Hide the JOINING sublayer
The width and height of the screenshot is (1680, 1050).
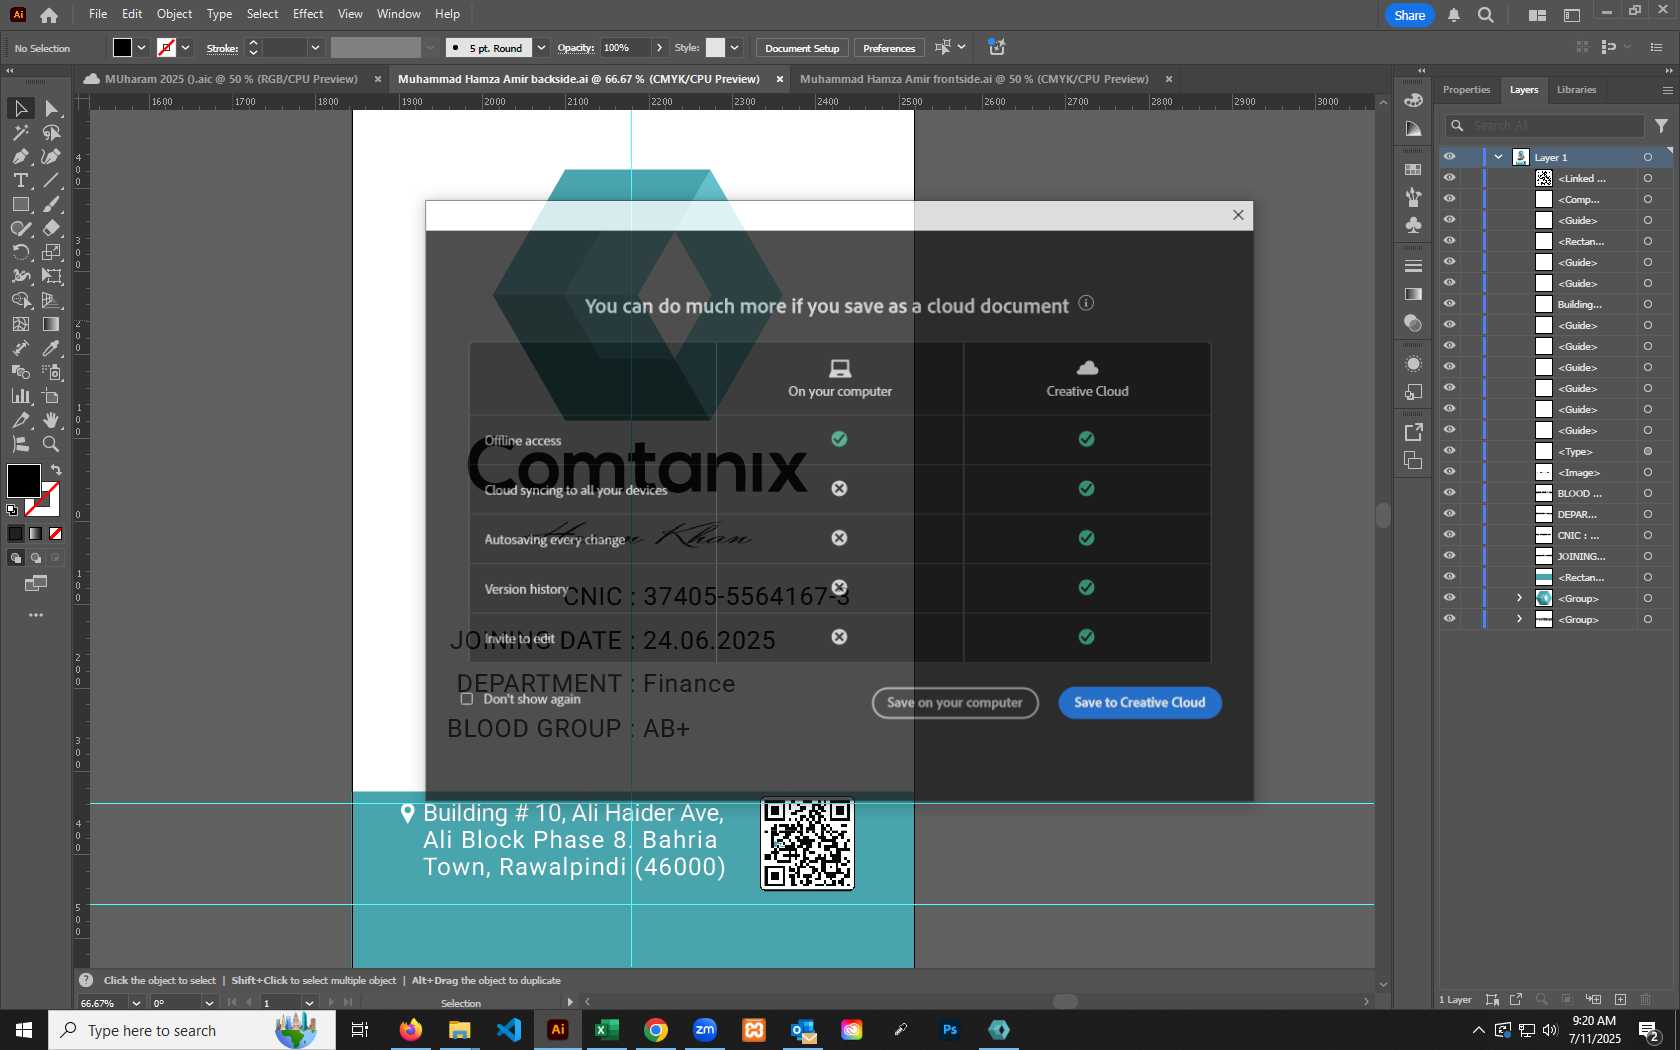click(x=1449, y=556)
